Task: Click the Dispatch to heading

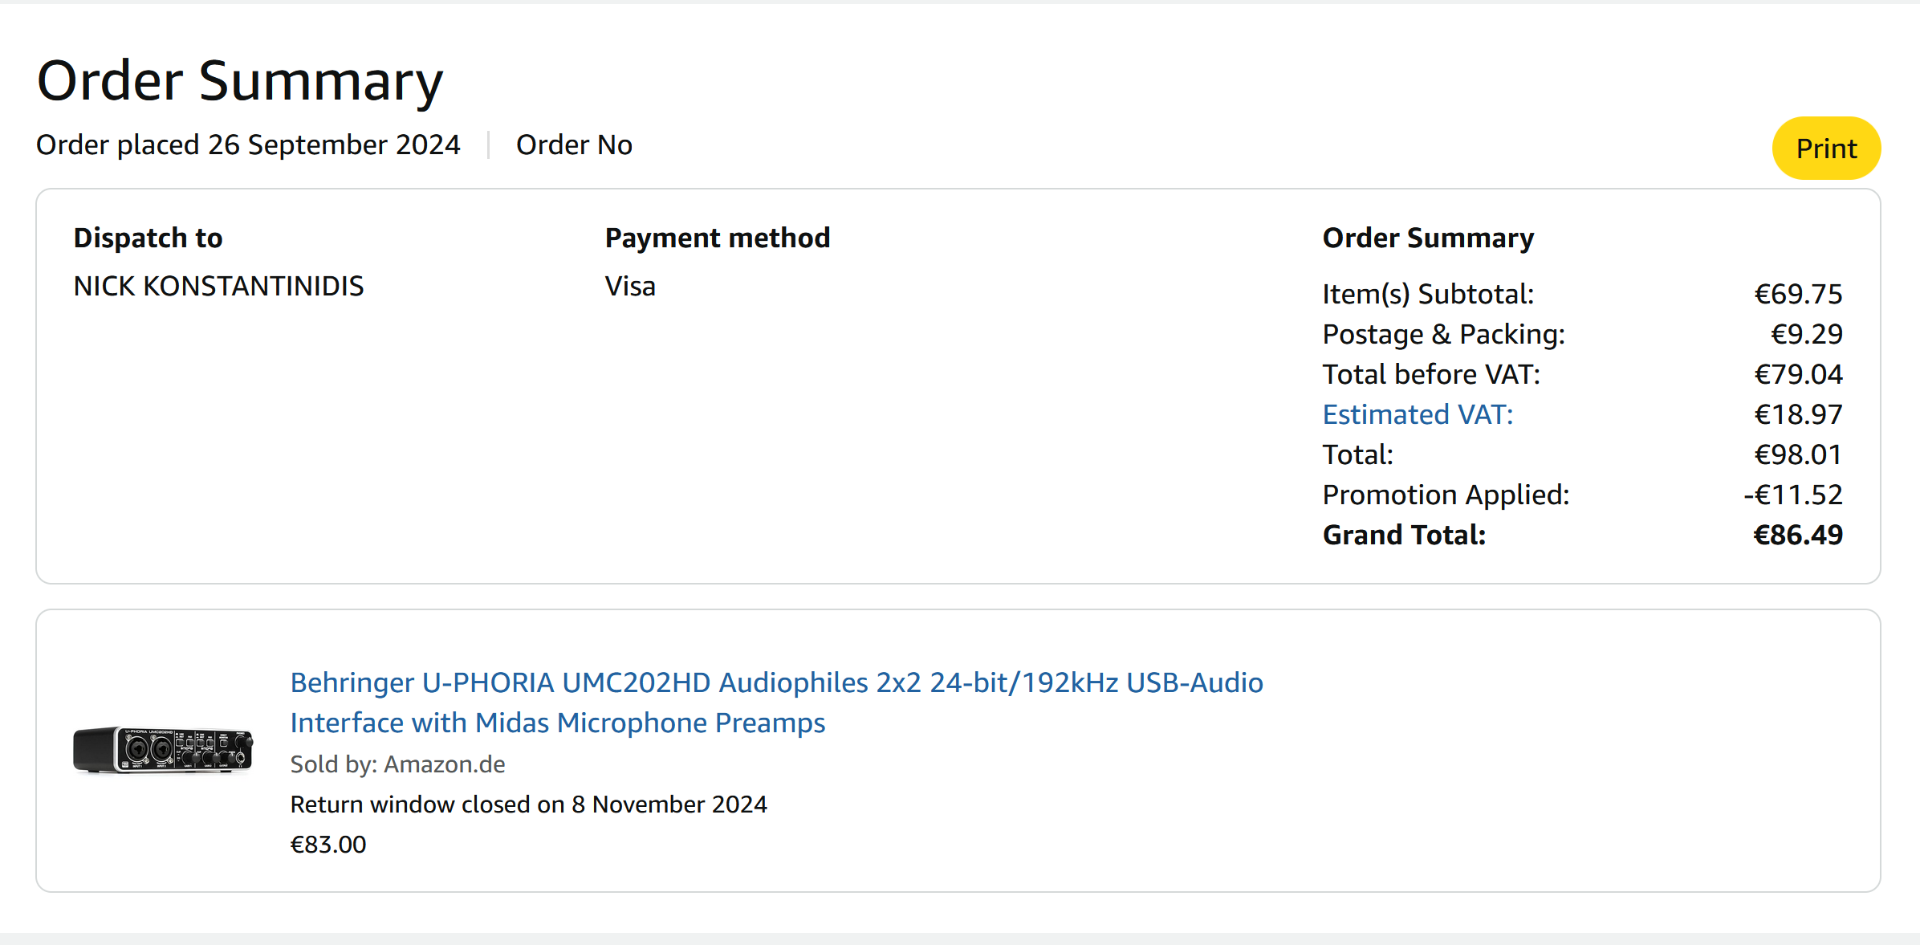Action: pos(148,238)
